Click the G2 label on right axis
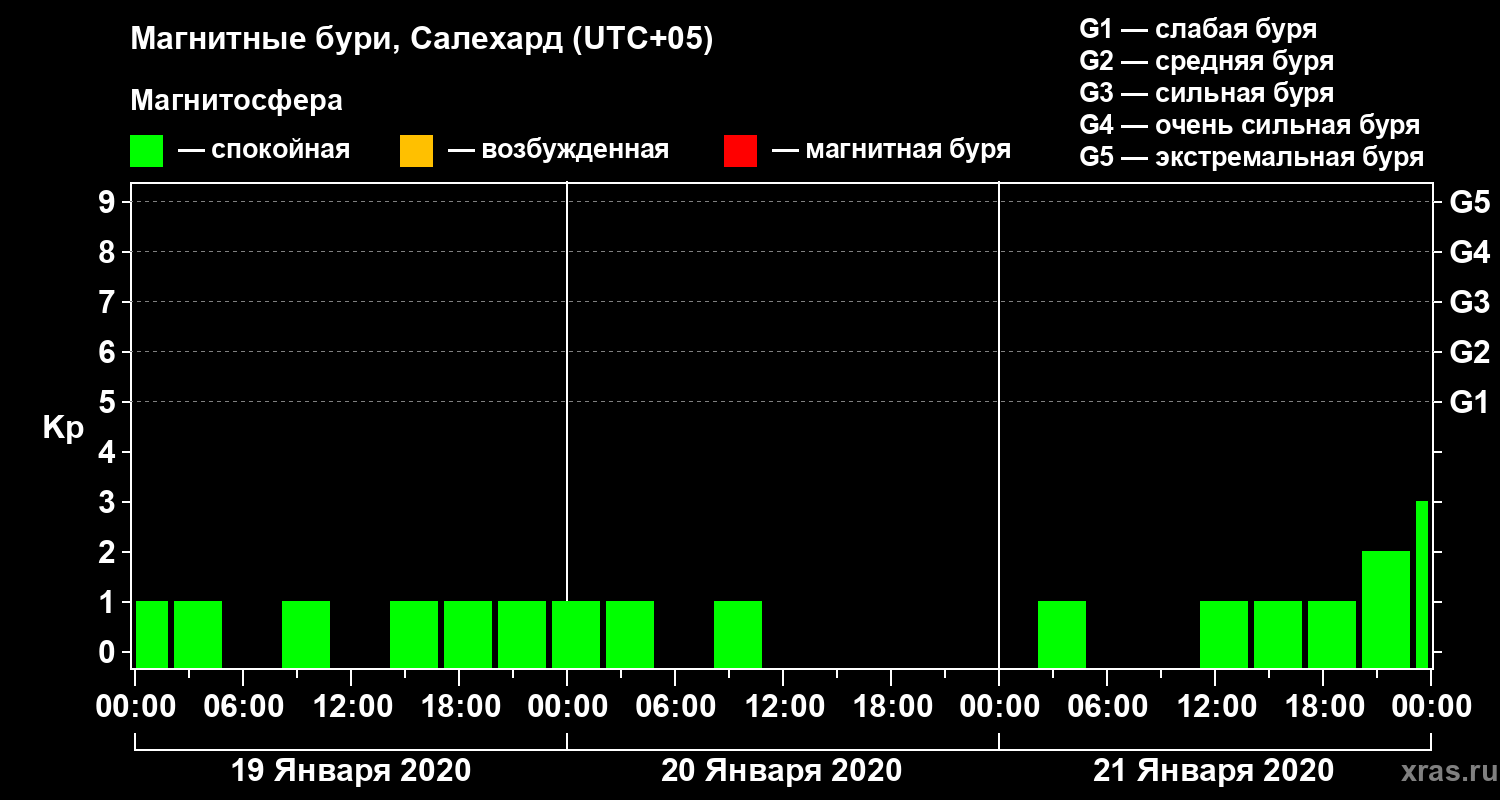 1469,353
